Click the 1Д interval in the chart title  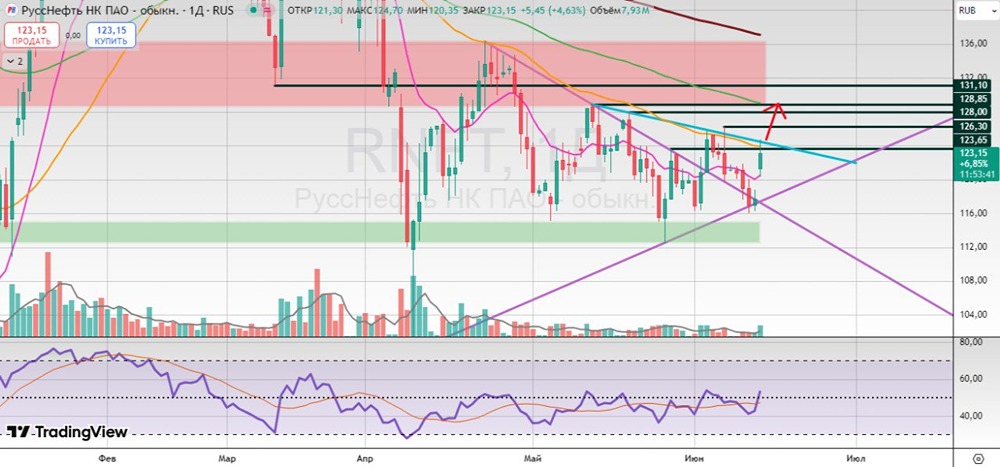198,11
